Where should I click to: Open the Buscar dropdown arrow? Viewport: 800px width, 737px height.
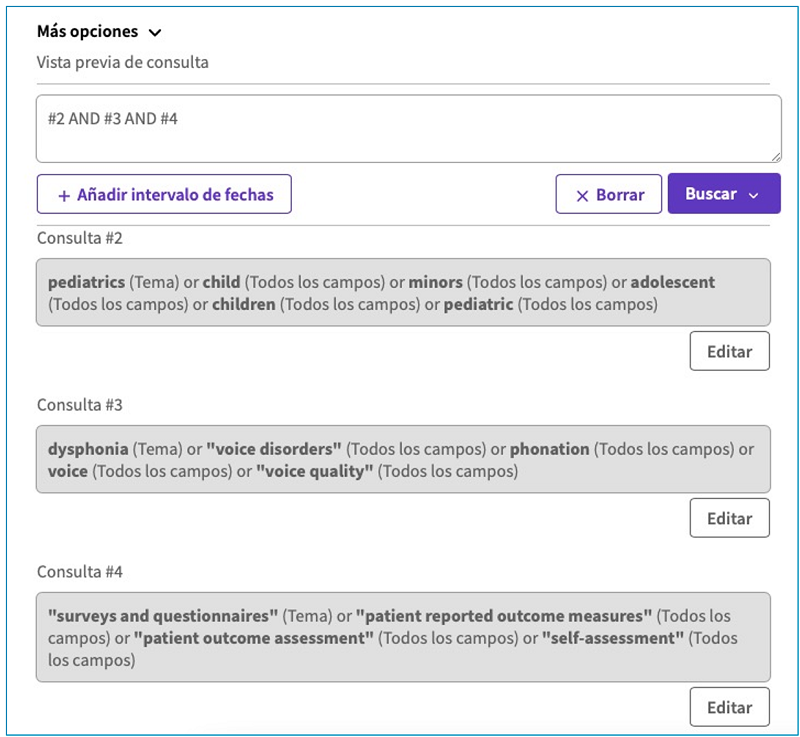click(x=754, y=195)
